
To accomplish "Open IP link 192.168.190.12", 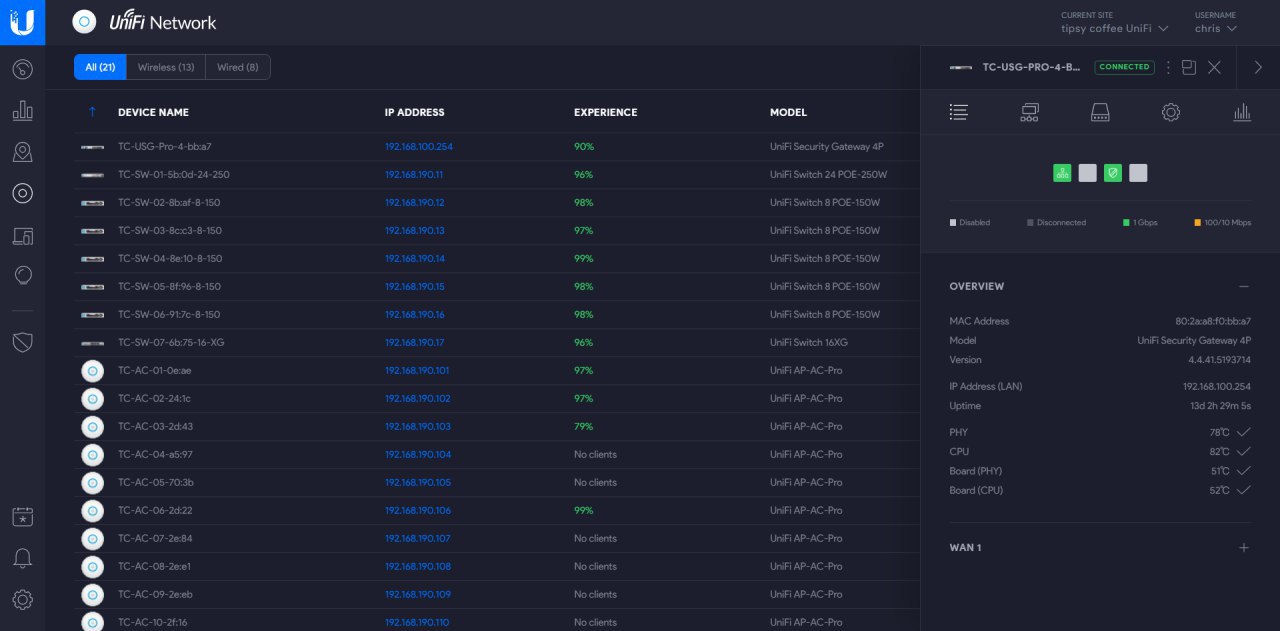I will pos(415,203).
